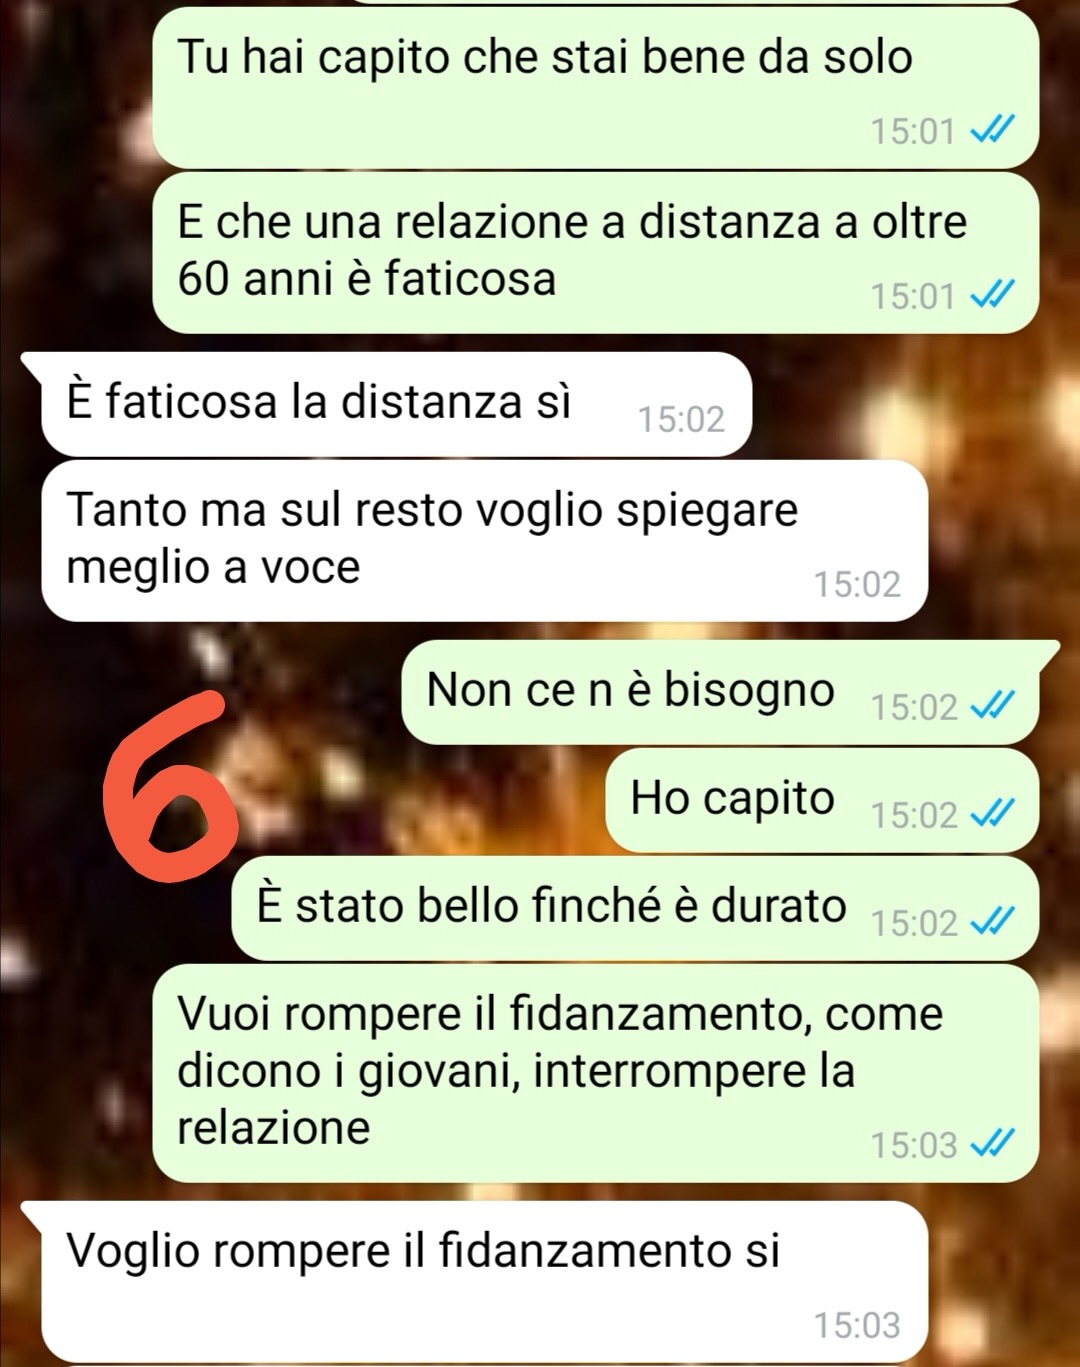Click the 15:02 timestamp on 'È faticosa la distanza sì'
Image resolution: width=1080 pixels, height=1367 pixels.
pos(681,419)
